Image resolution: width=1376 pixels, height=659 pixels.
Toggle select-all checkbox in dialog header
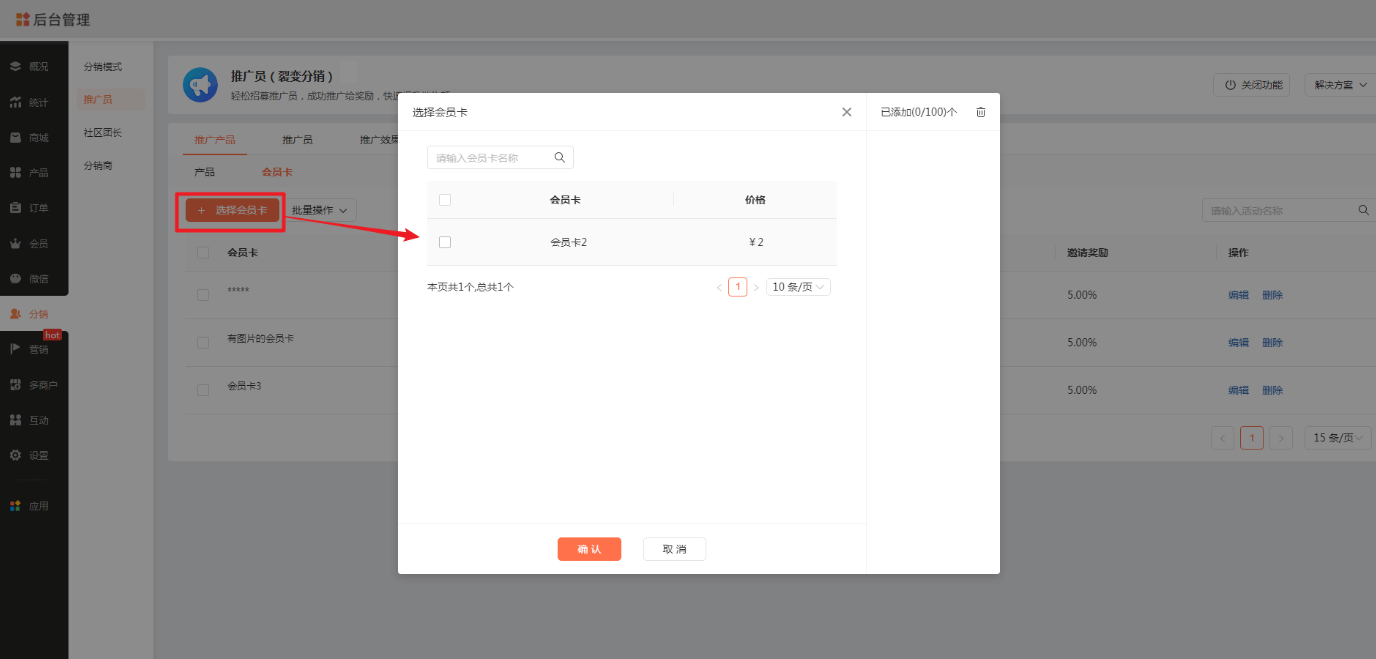[445, 200]
